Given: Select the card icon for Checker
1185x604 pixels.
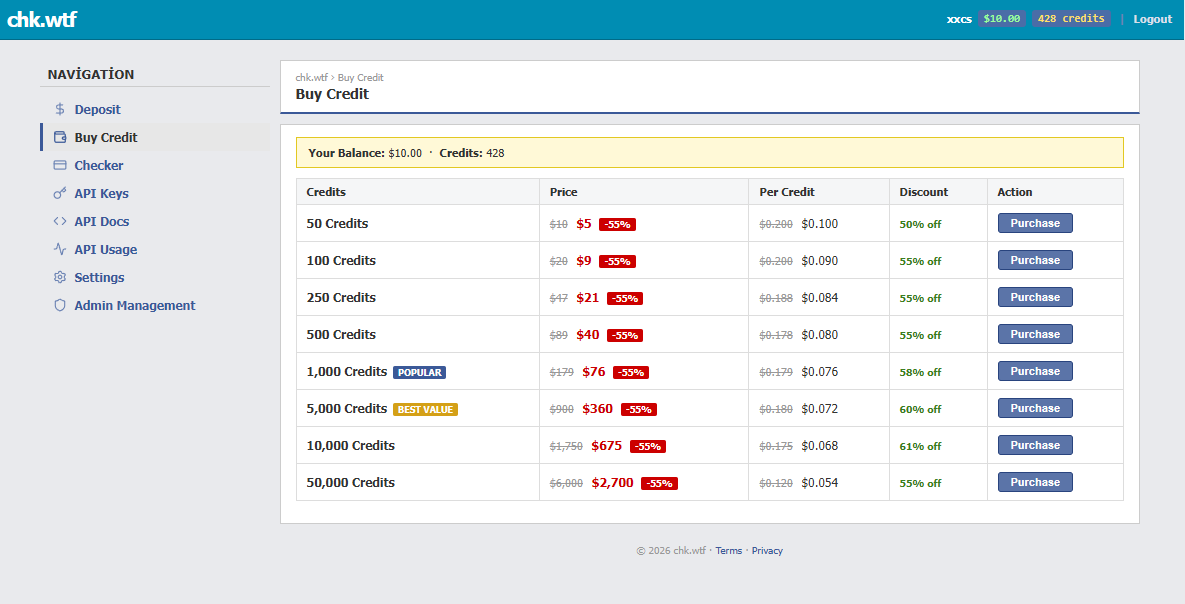Looking at the screenshot, I should pyautogui.click(x=60, y=166).
